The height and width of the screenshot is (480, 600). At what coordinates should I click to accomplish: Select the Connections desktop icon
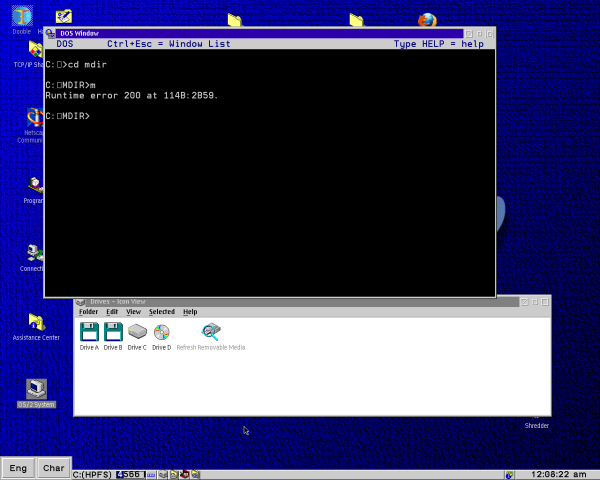click(x=35, y=253)
